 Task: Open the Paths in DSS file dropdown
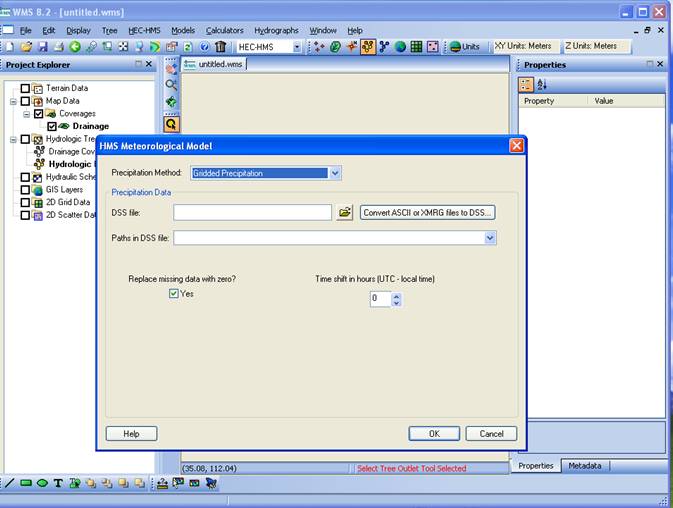(490, 238)
